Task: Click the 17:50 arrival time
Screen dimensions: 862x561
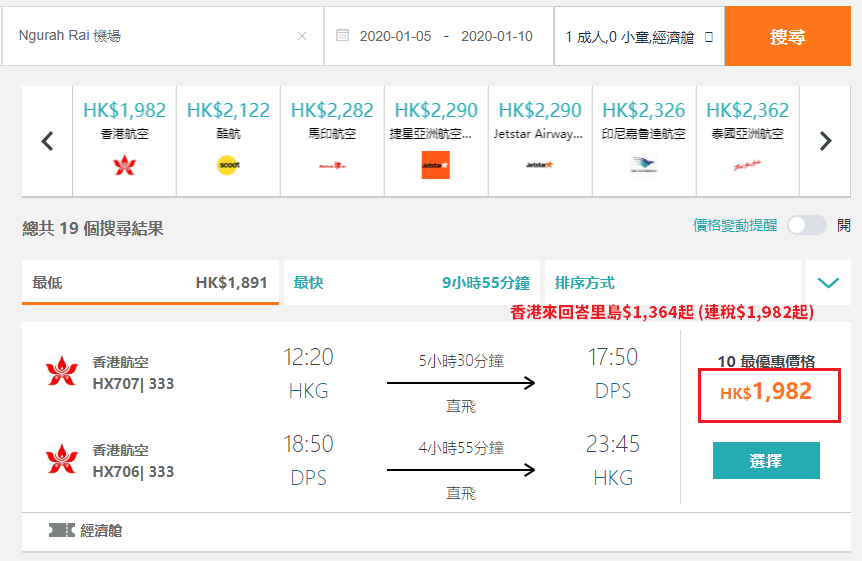Action: click(613, 358)
